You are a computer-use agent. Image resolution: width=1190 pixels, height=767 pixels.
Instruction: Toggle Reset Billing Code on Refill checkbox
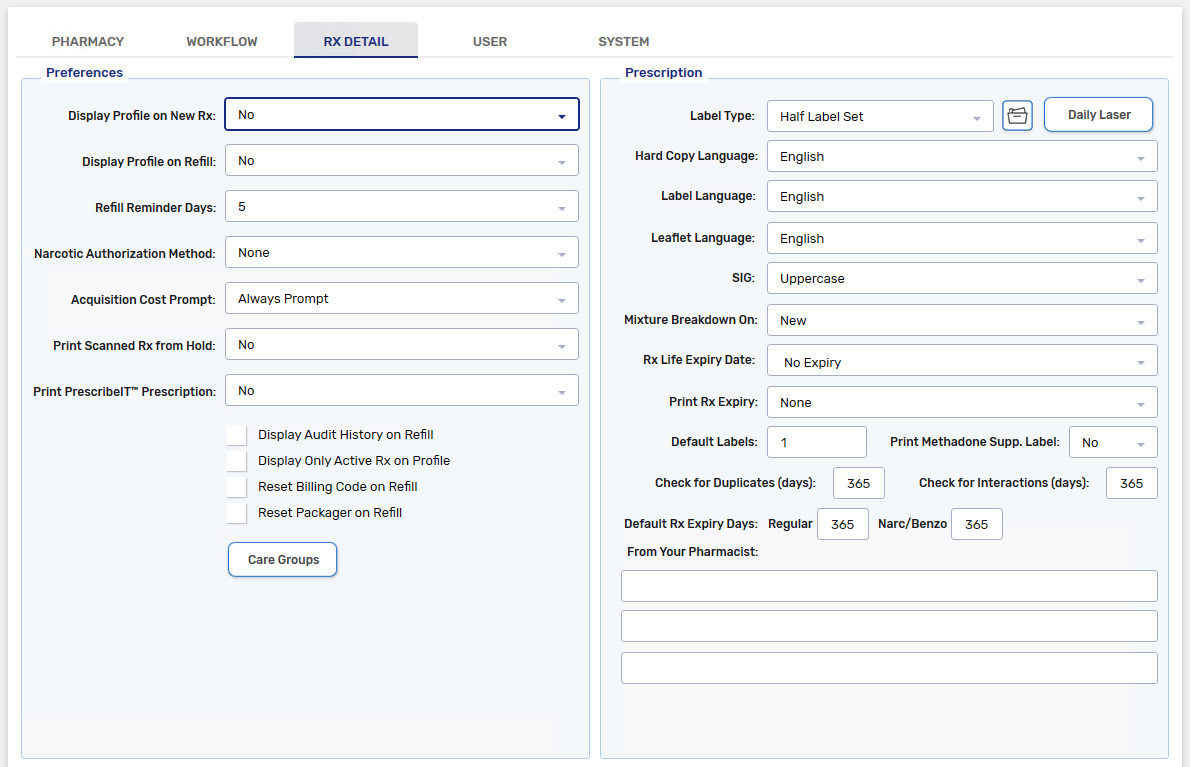point(237,487)
